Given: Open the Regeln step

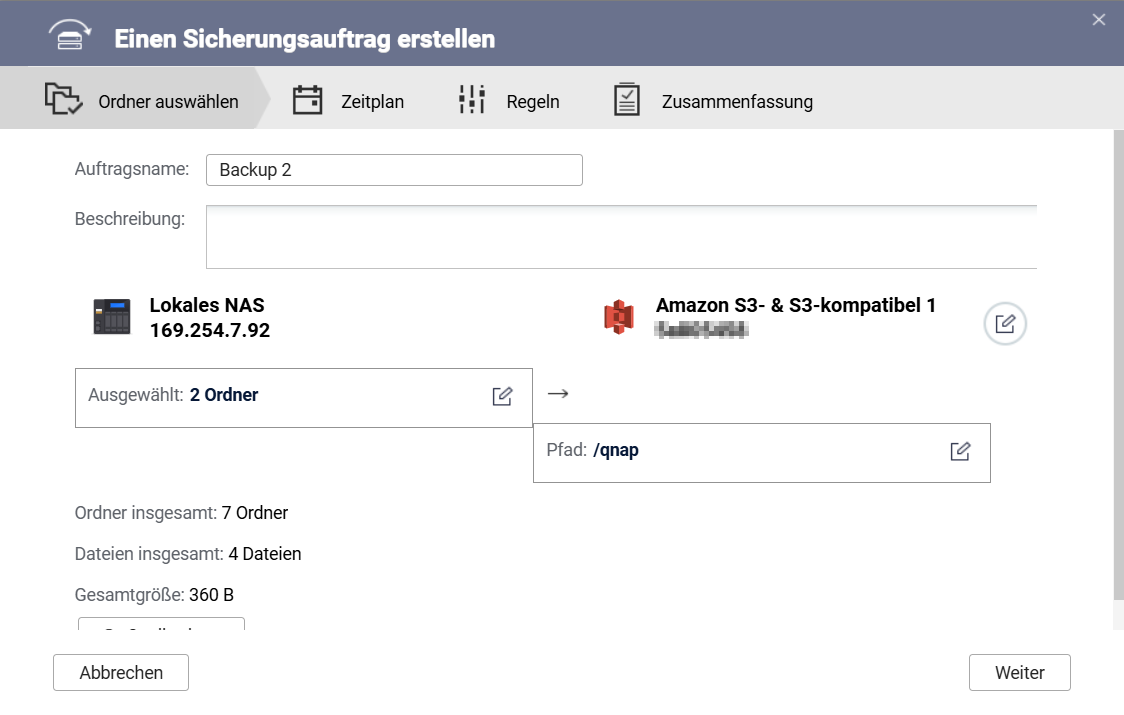Looking at the screenshot, I should pyautogui.click(x=533, y=102).
